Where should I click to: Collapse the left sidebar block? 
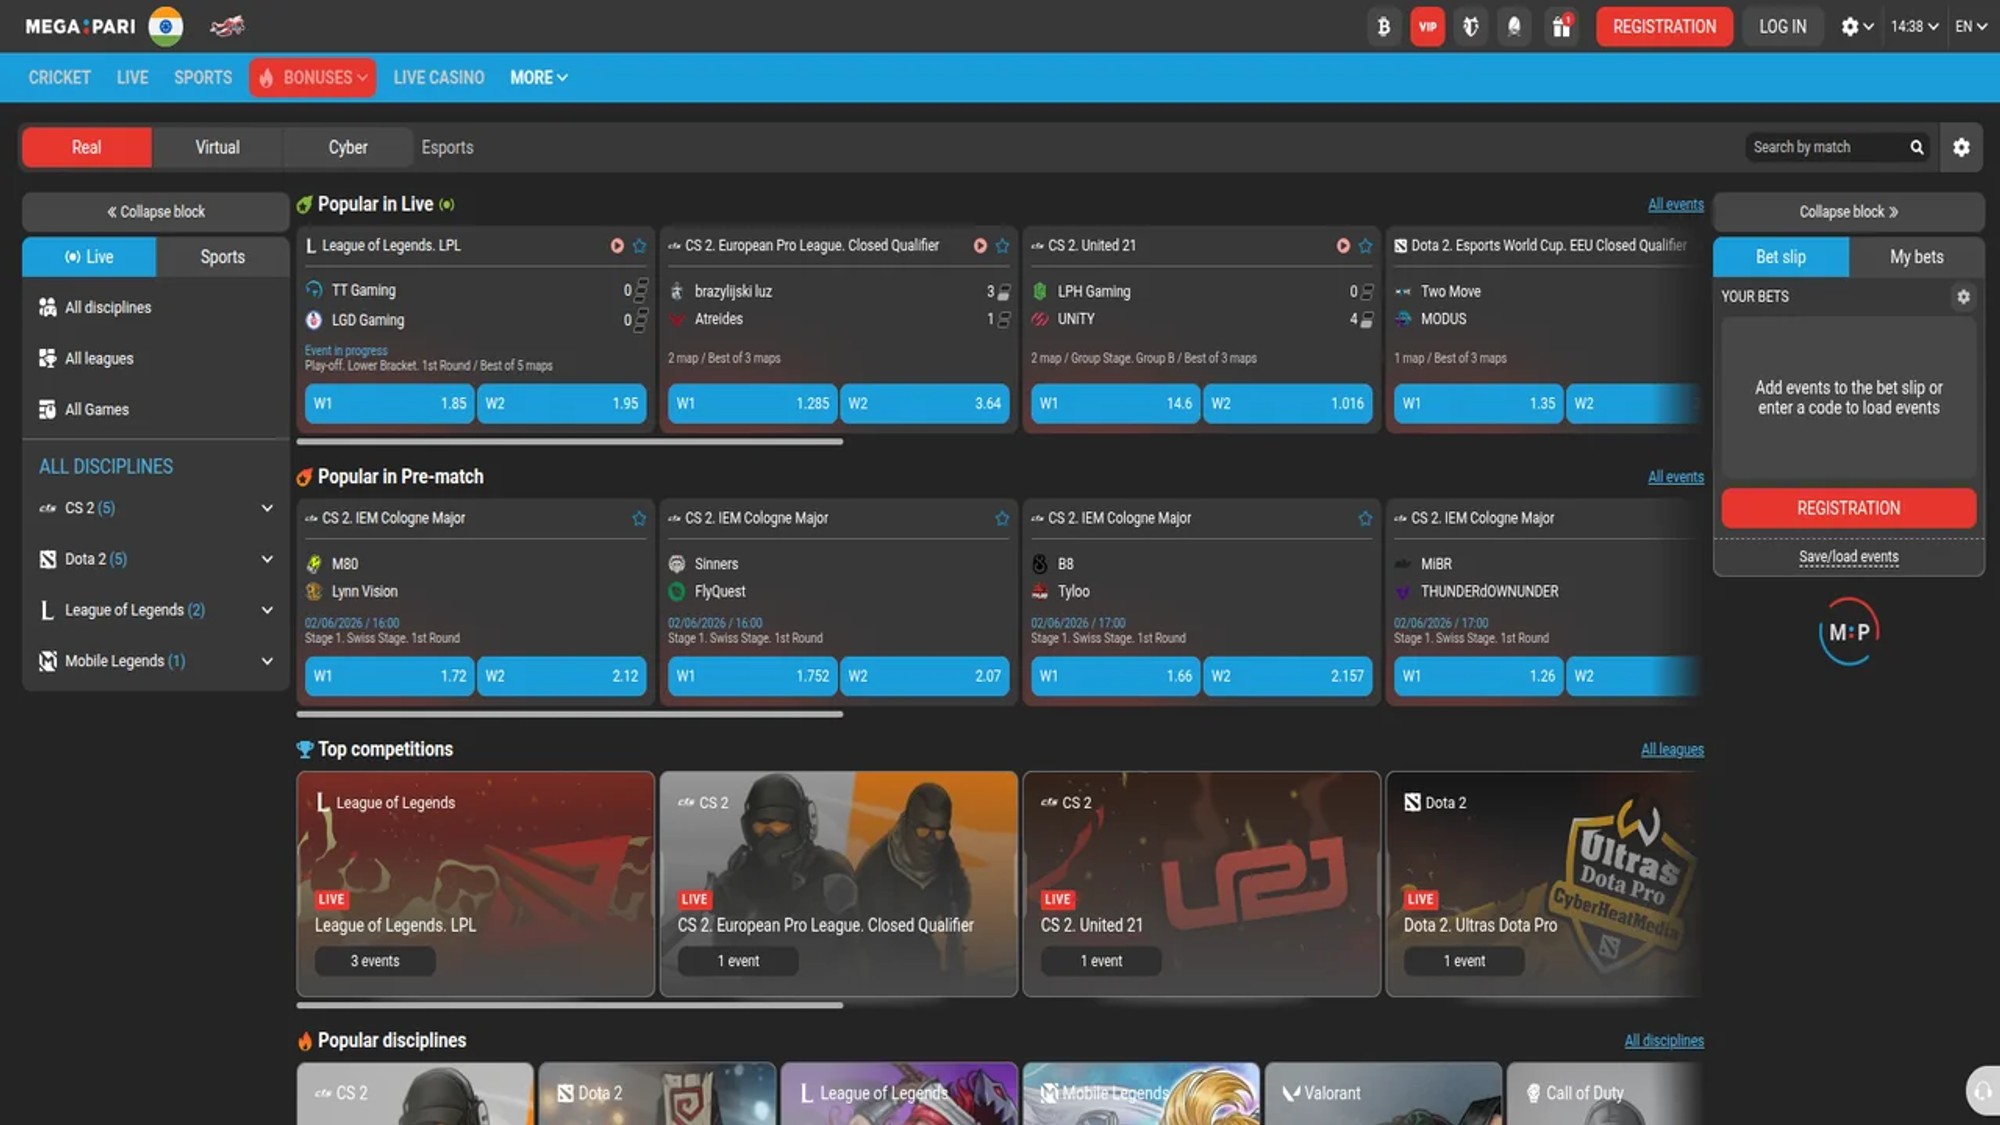[155, 212]
